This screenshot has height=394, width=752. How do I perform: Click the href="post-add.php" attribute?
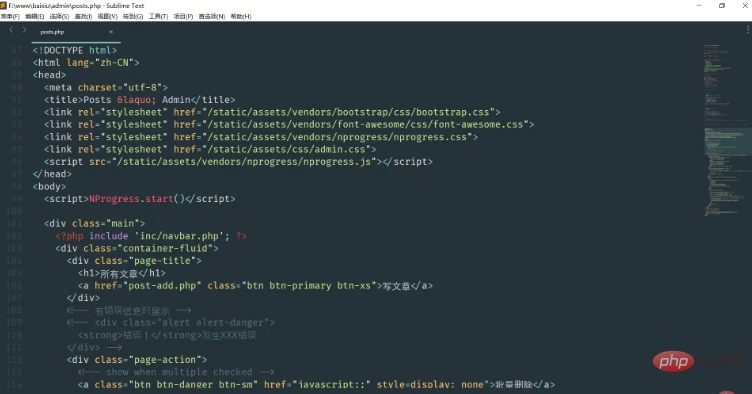pyautogui.click(x=148, y=286)
